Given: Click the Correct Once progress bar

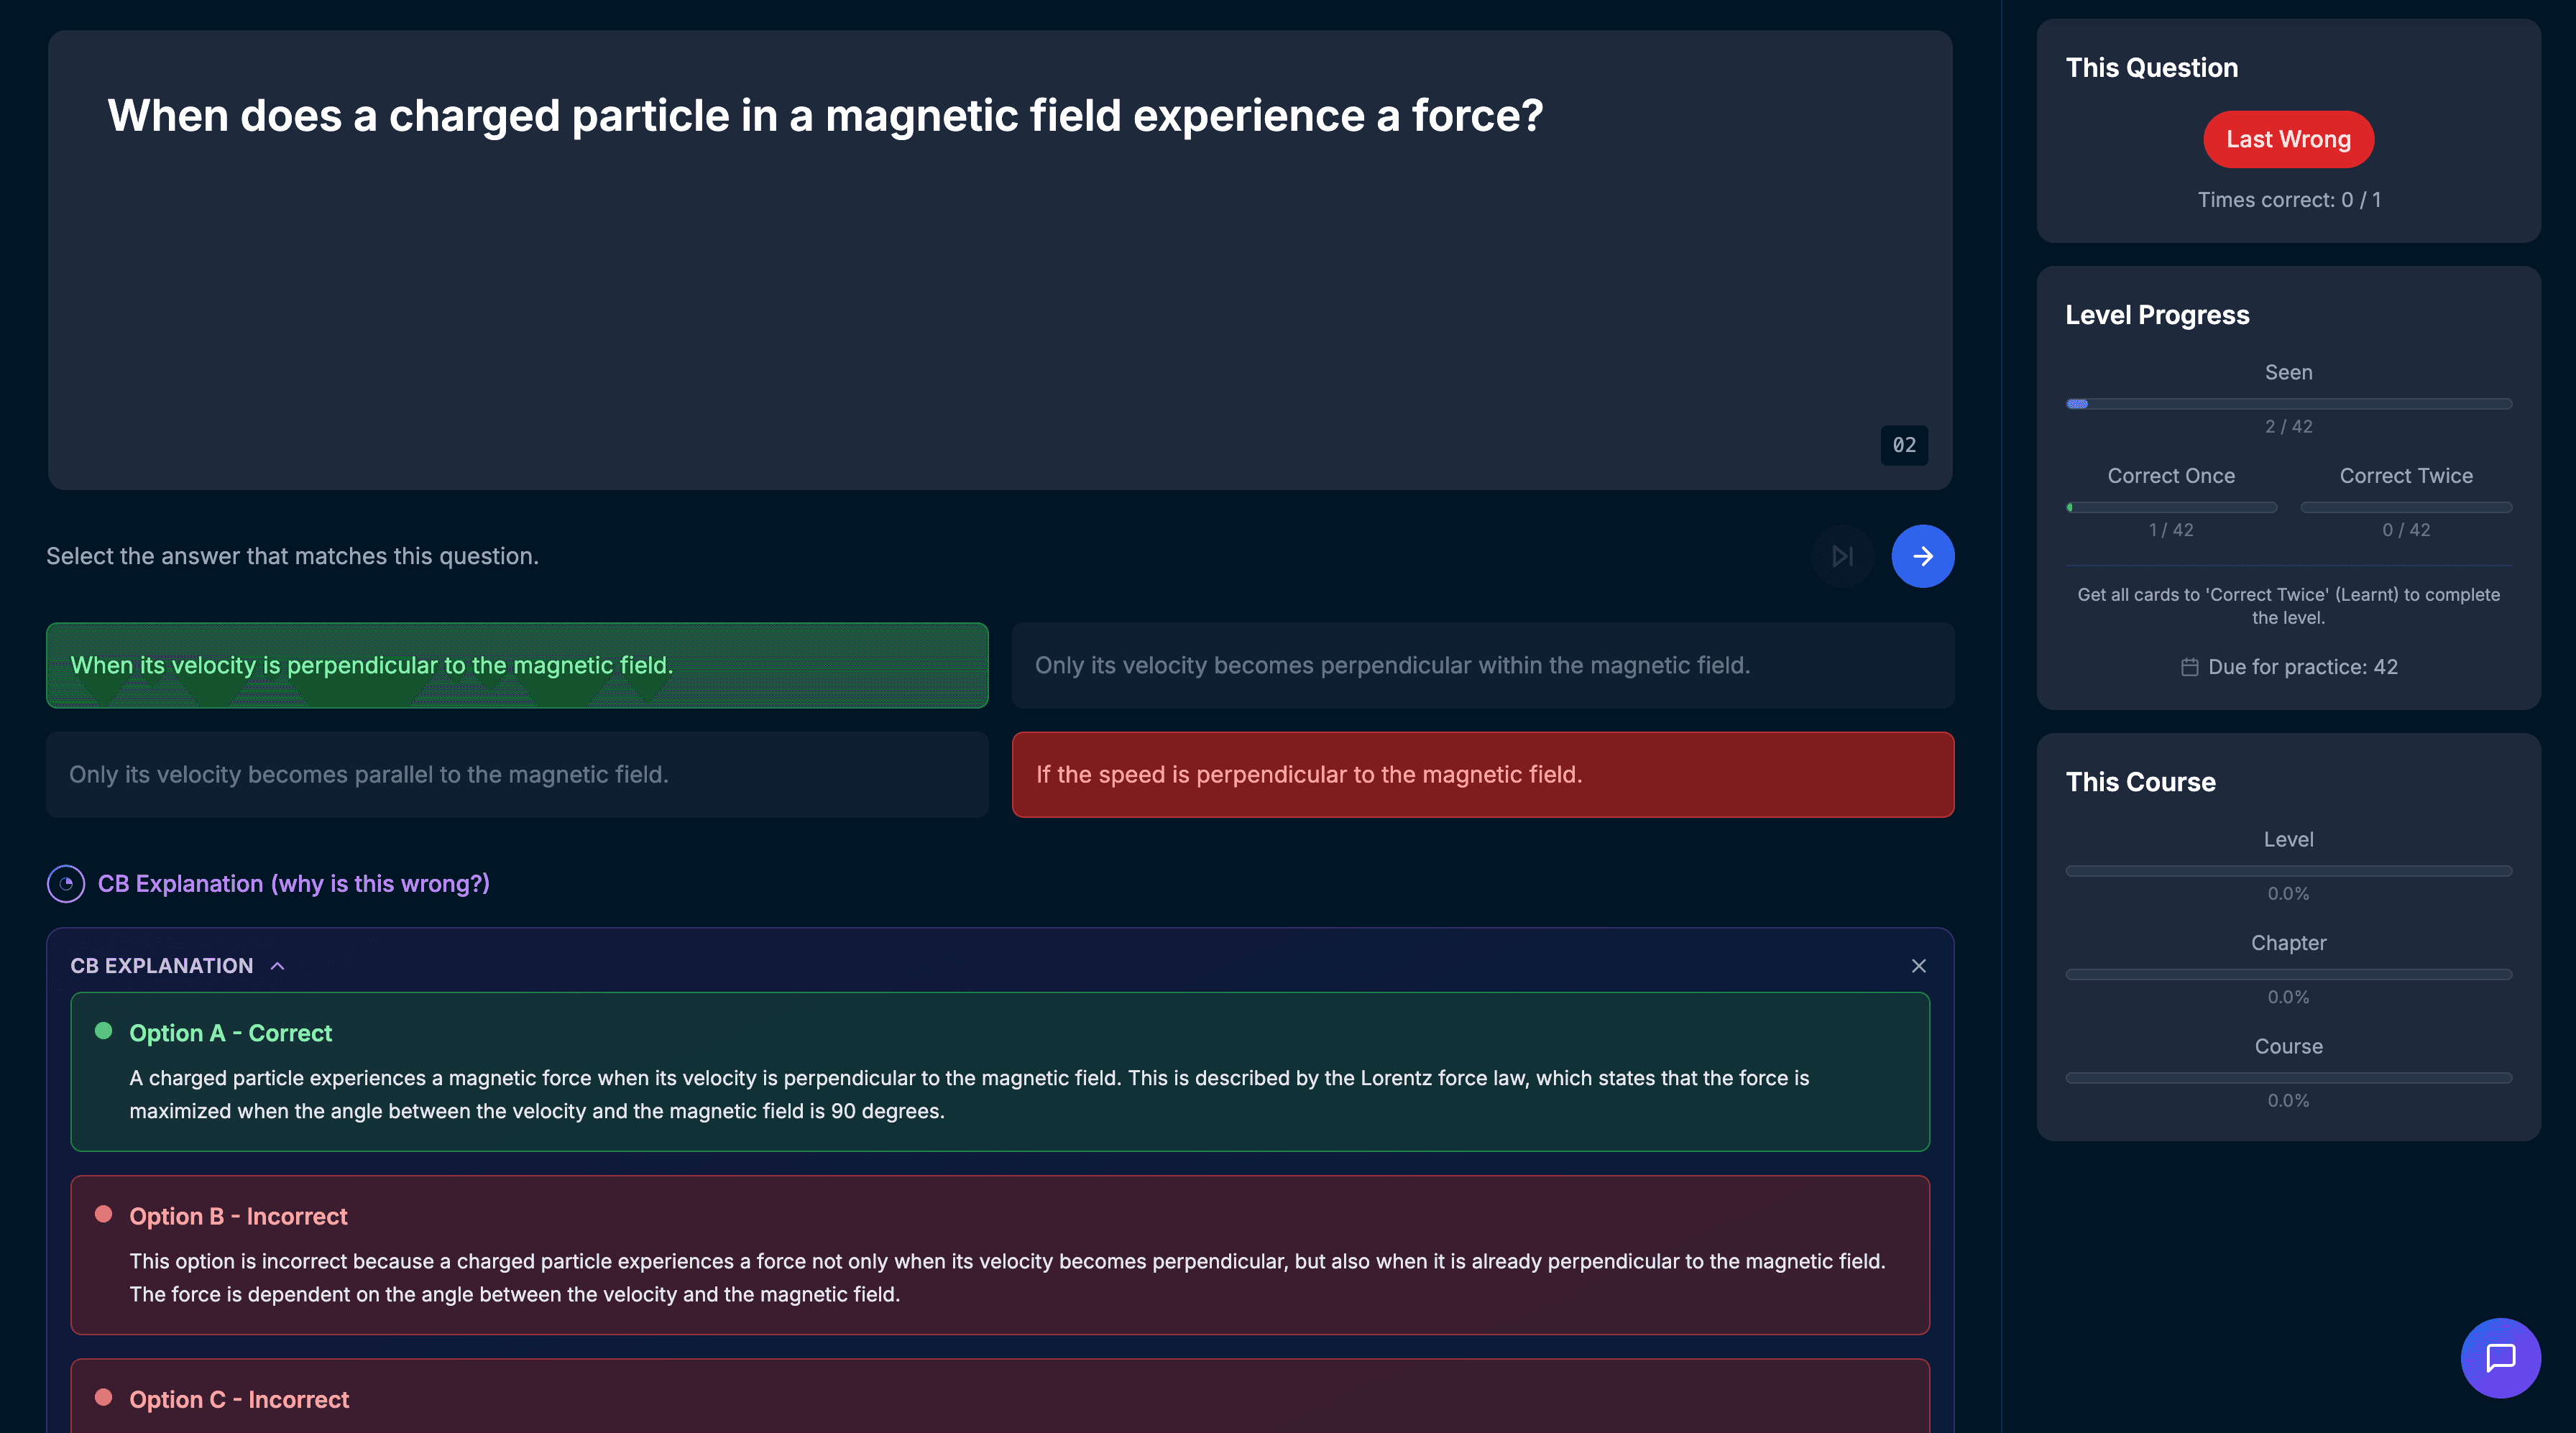Looking at the screenshot, I should click(2171, 507).
